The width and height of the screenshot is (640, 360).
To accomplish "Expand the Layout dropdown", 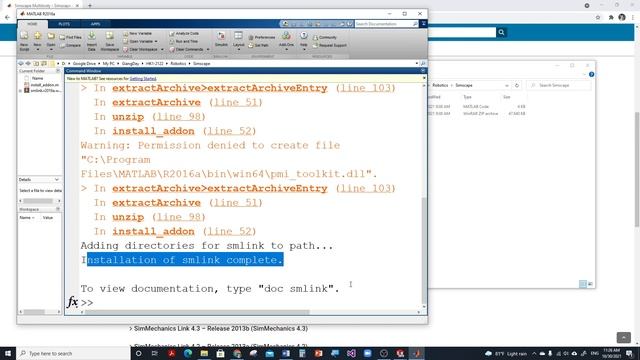I will click(238, 49).
